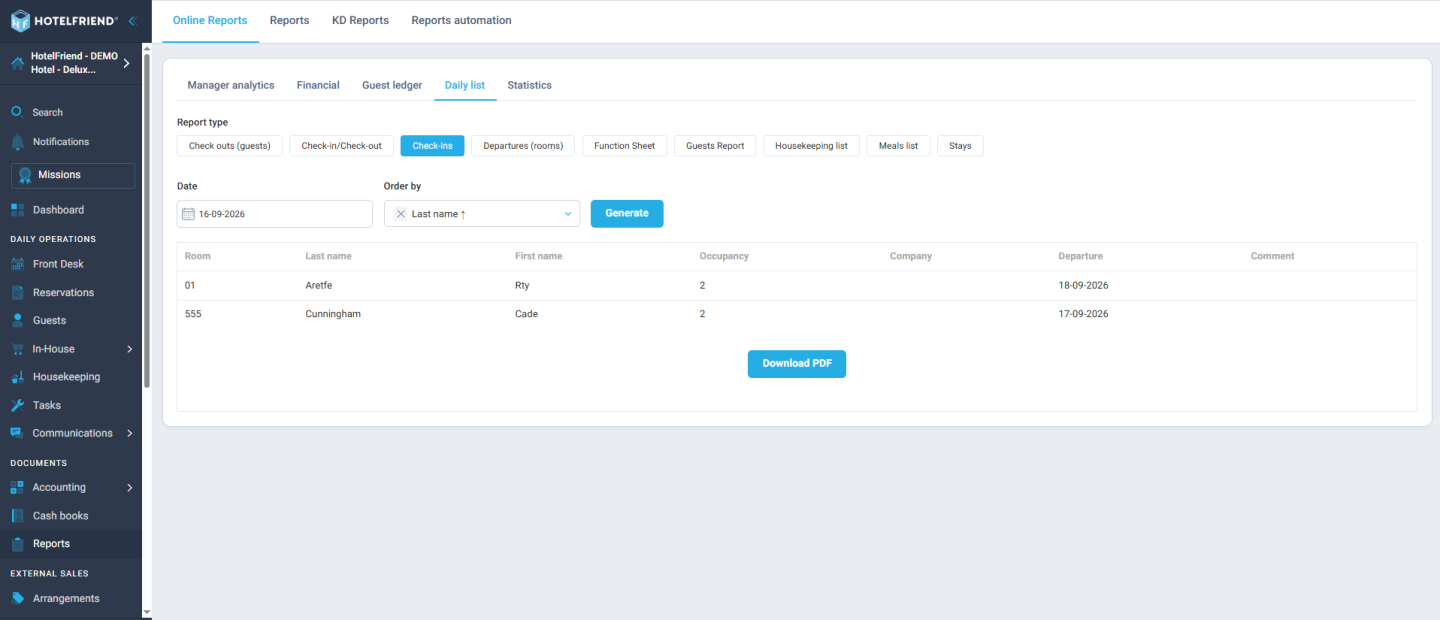Screen dimensions: 1440x620
Task: Expand the In-House submenu arrow
Action: click(130, 349)
